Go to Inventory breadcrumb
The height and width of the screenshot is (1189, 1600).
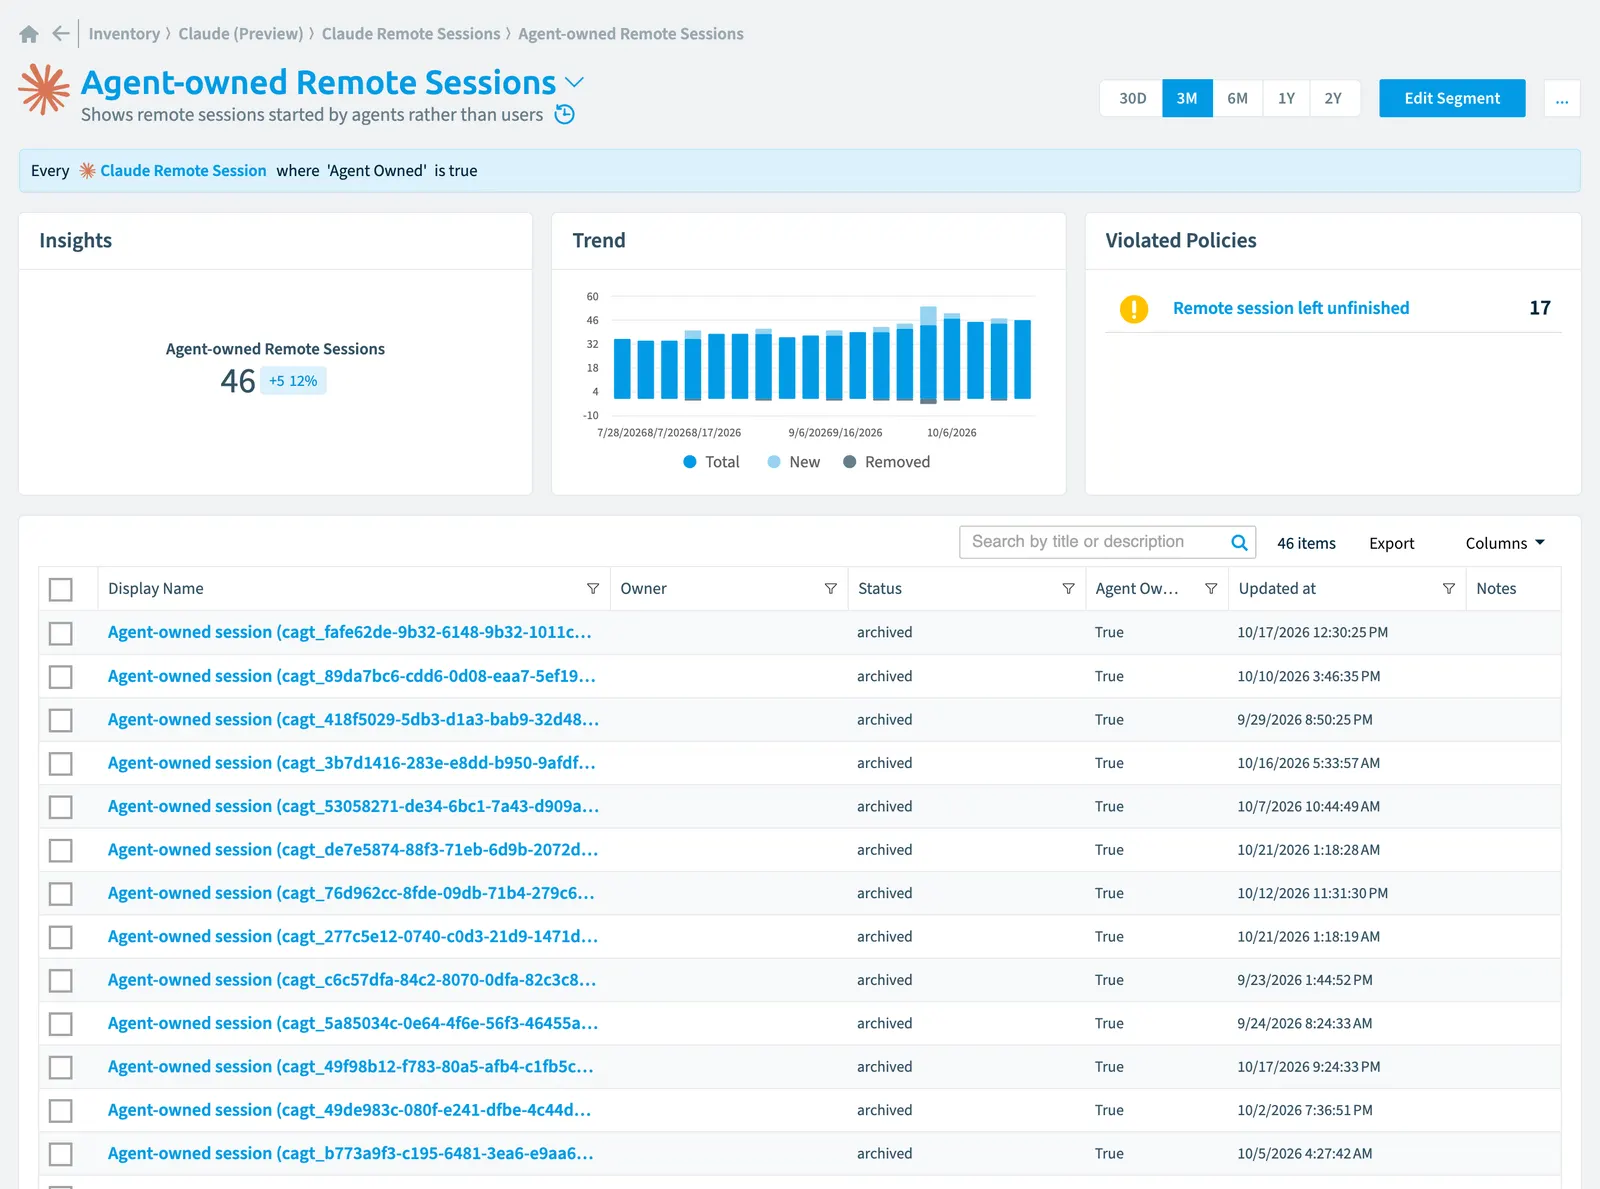tap(124, 34)
